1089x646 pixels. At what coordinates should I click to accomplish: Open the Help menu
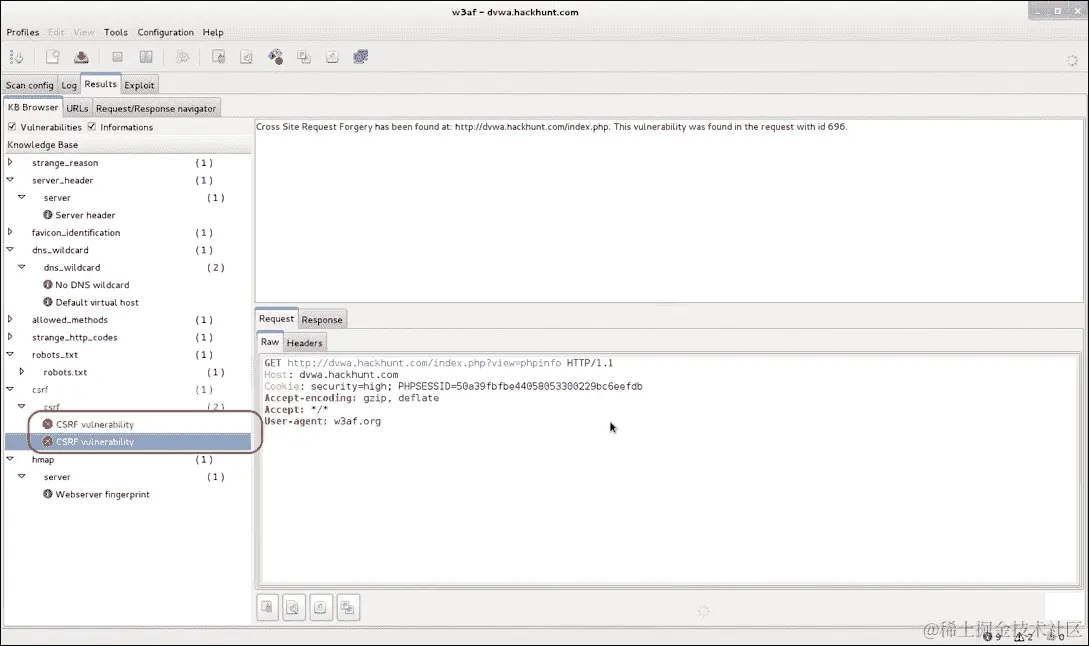point(213,32)
